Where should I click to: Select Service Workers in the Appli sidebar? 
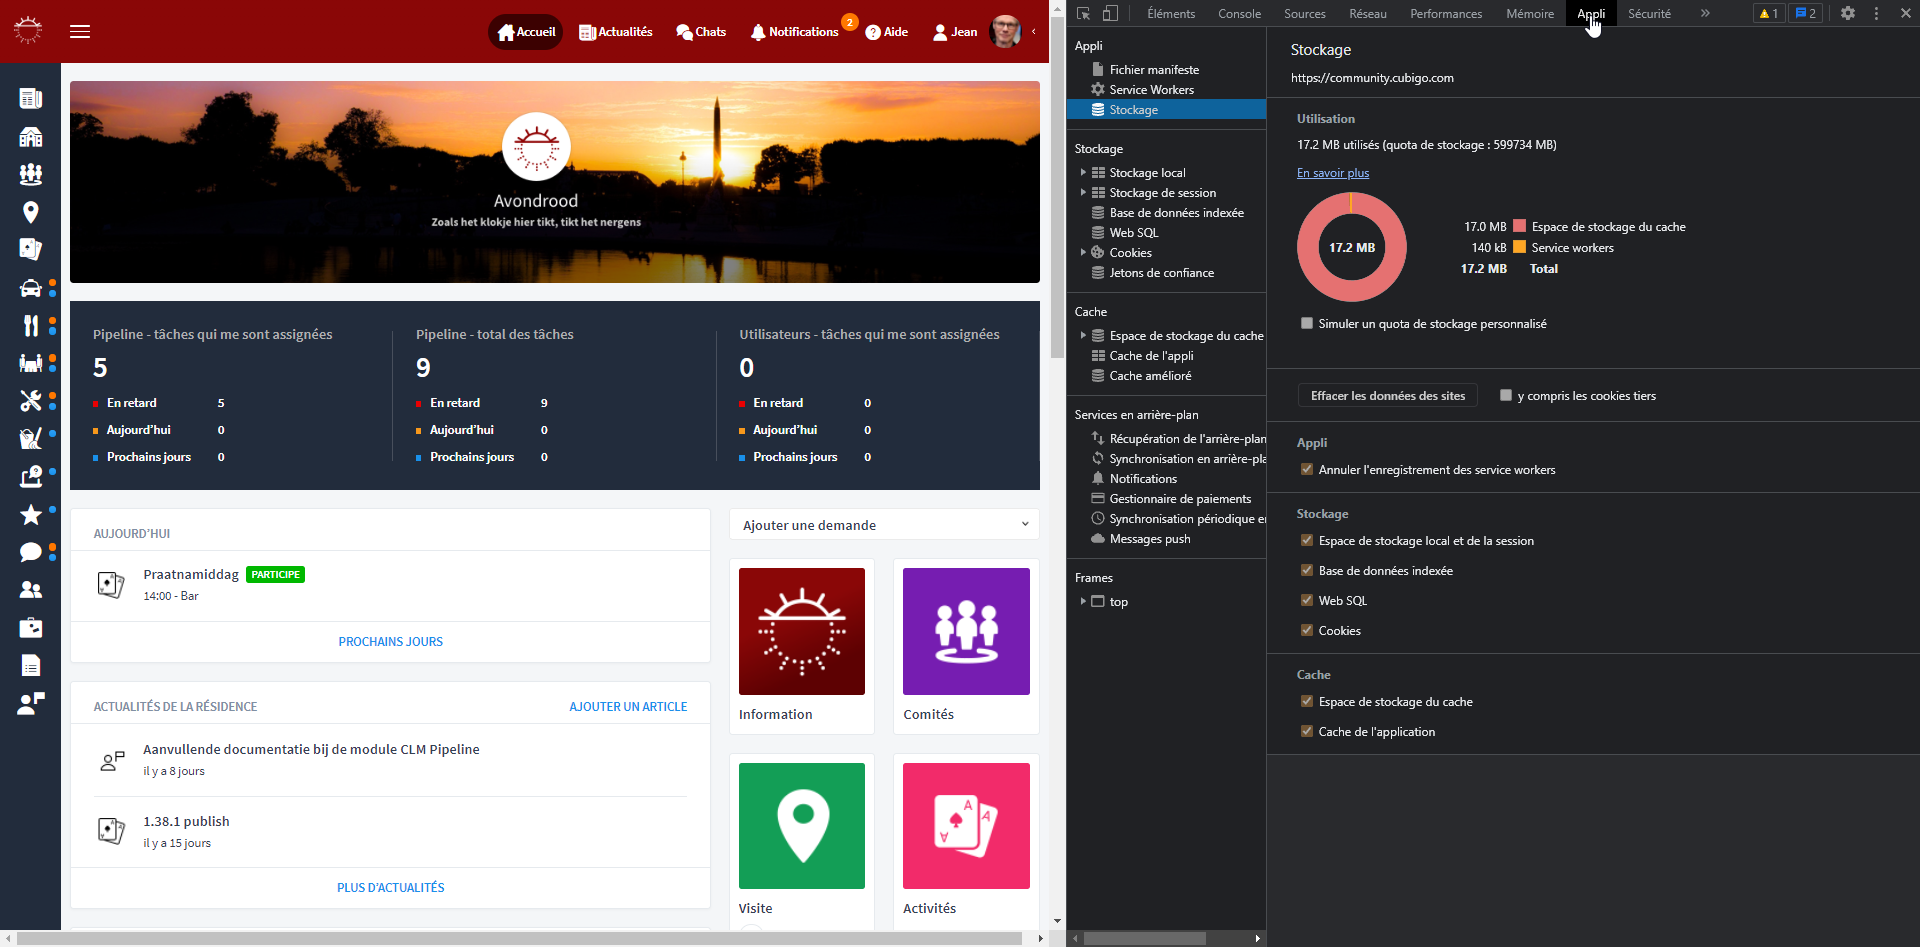[1151, 90]
